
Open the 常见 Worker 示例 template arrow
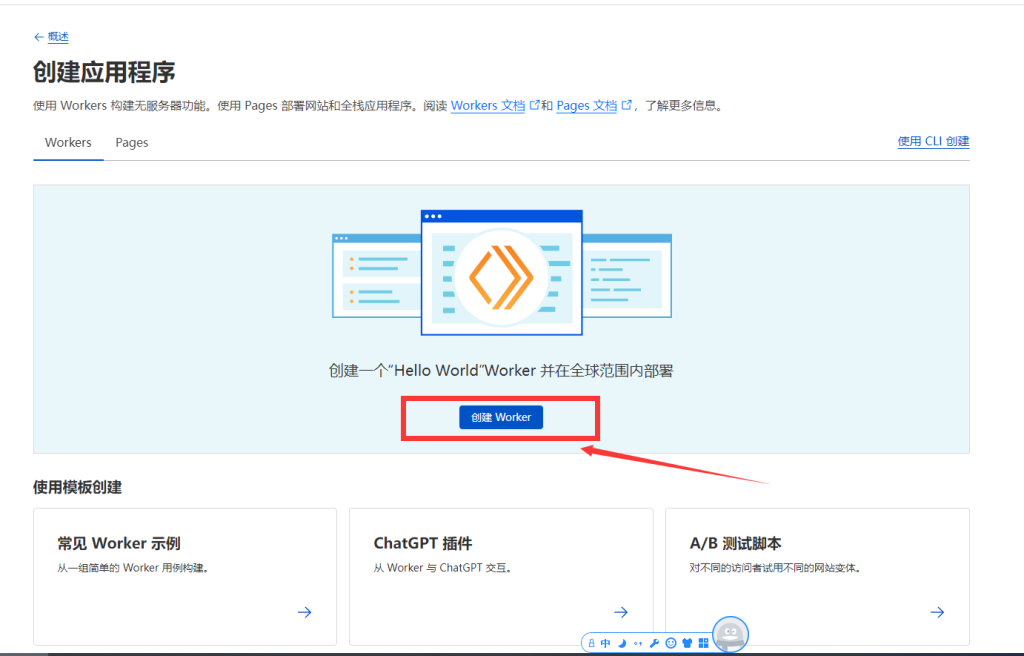(x=304, y=612)
